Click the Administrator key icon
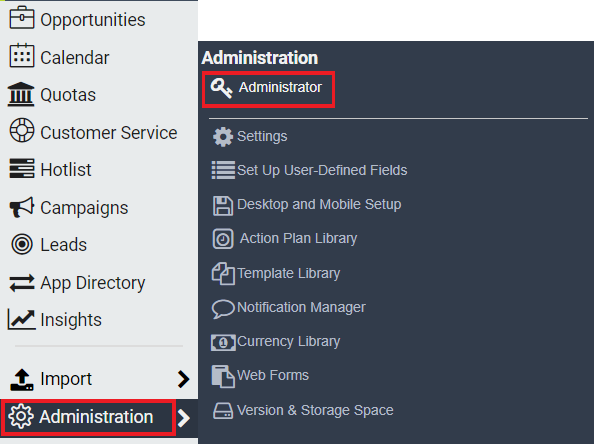The width and height of the screenshot is (596, 444). [222, 88]
